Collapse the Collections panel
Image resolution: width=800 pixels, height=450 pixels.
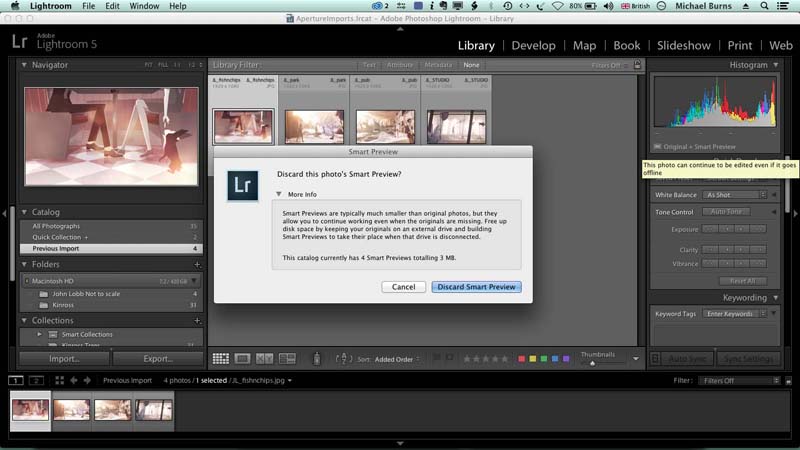point(24,320)
